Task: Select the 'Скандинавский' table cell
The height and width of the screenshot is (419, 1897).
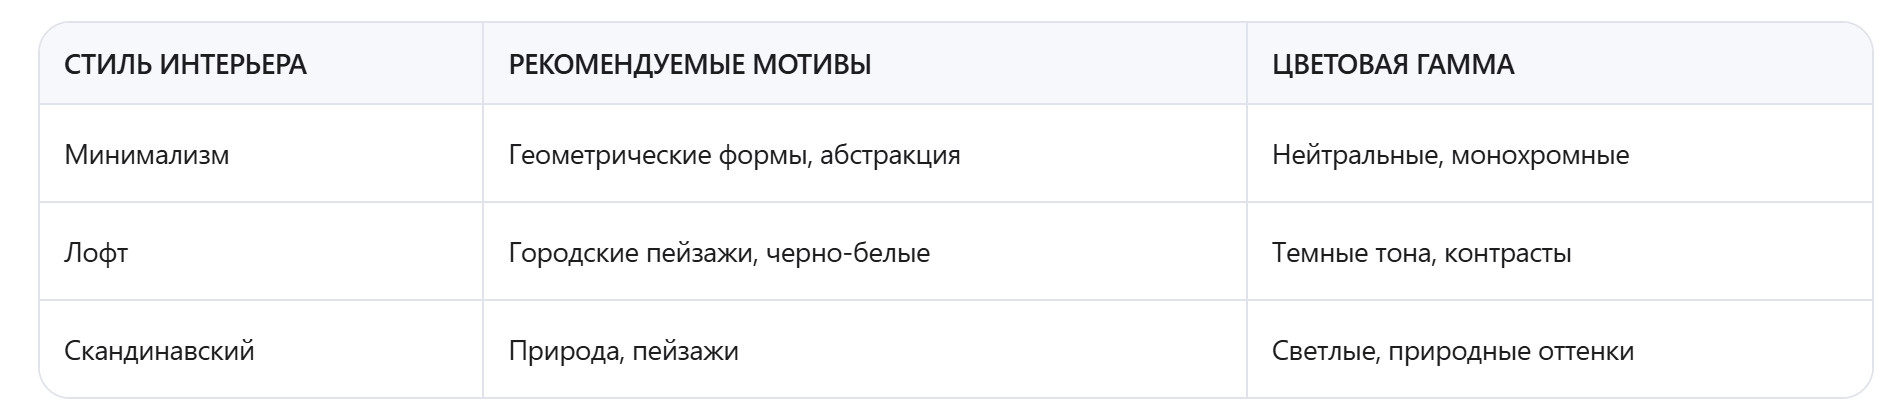Action: click(x=159, y=351)
